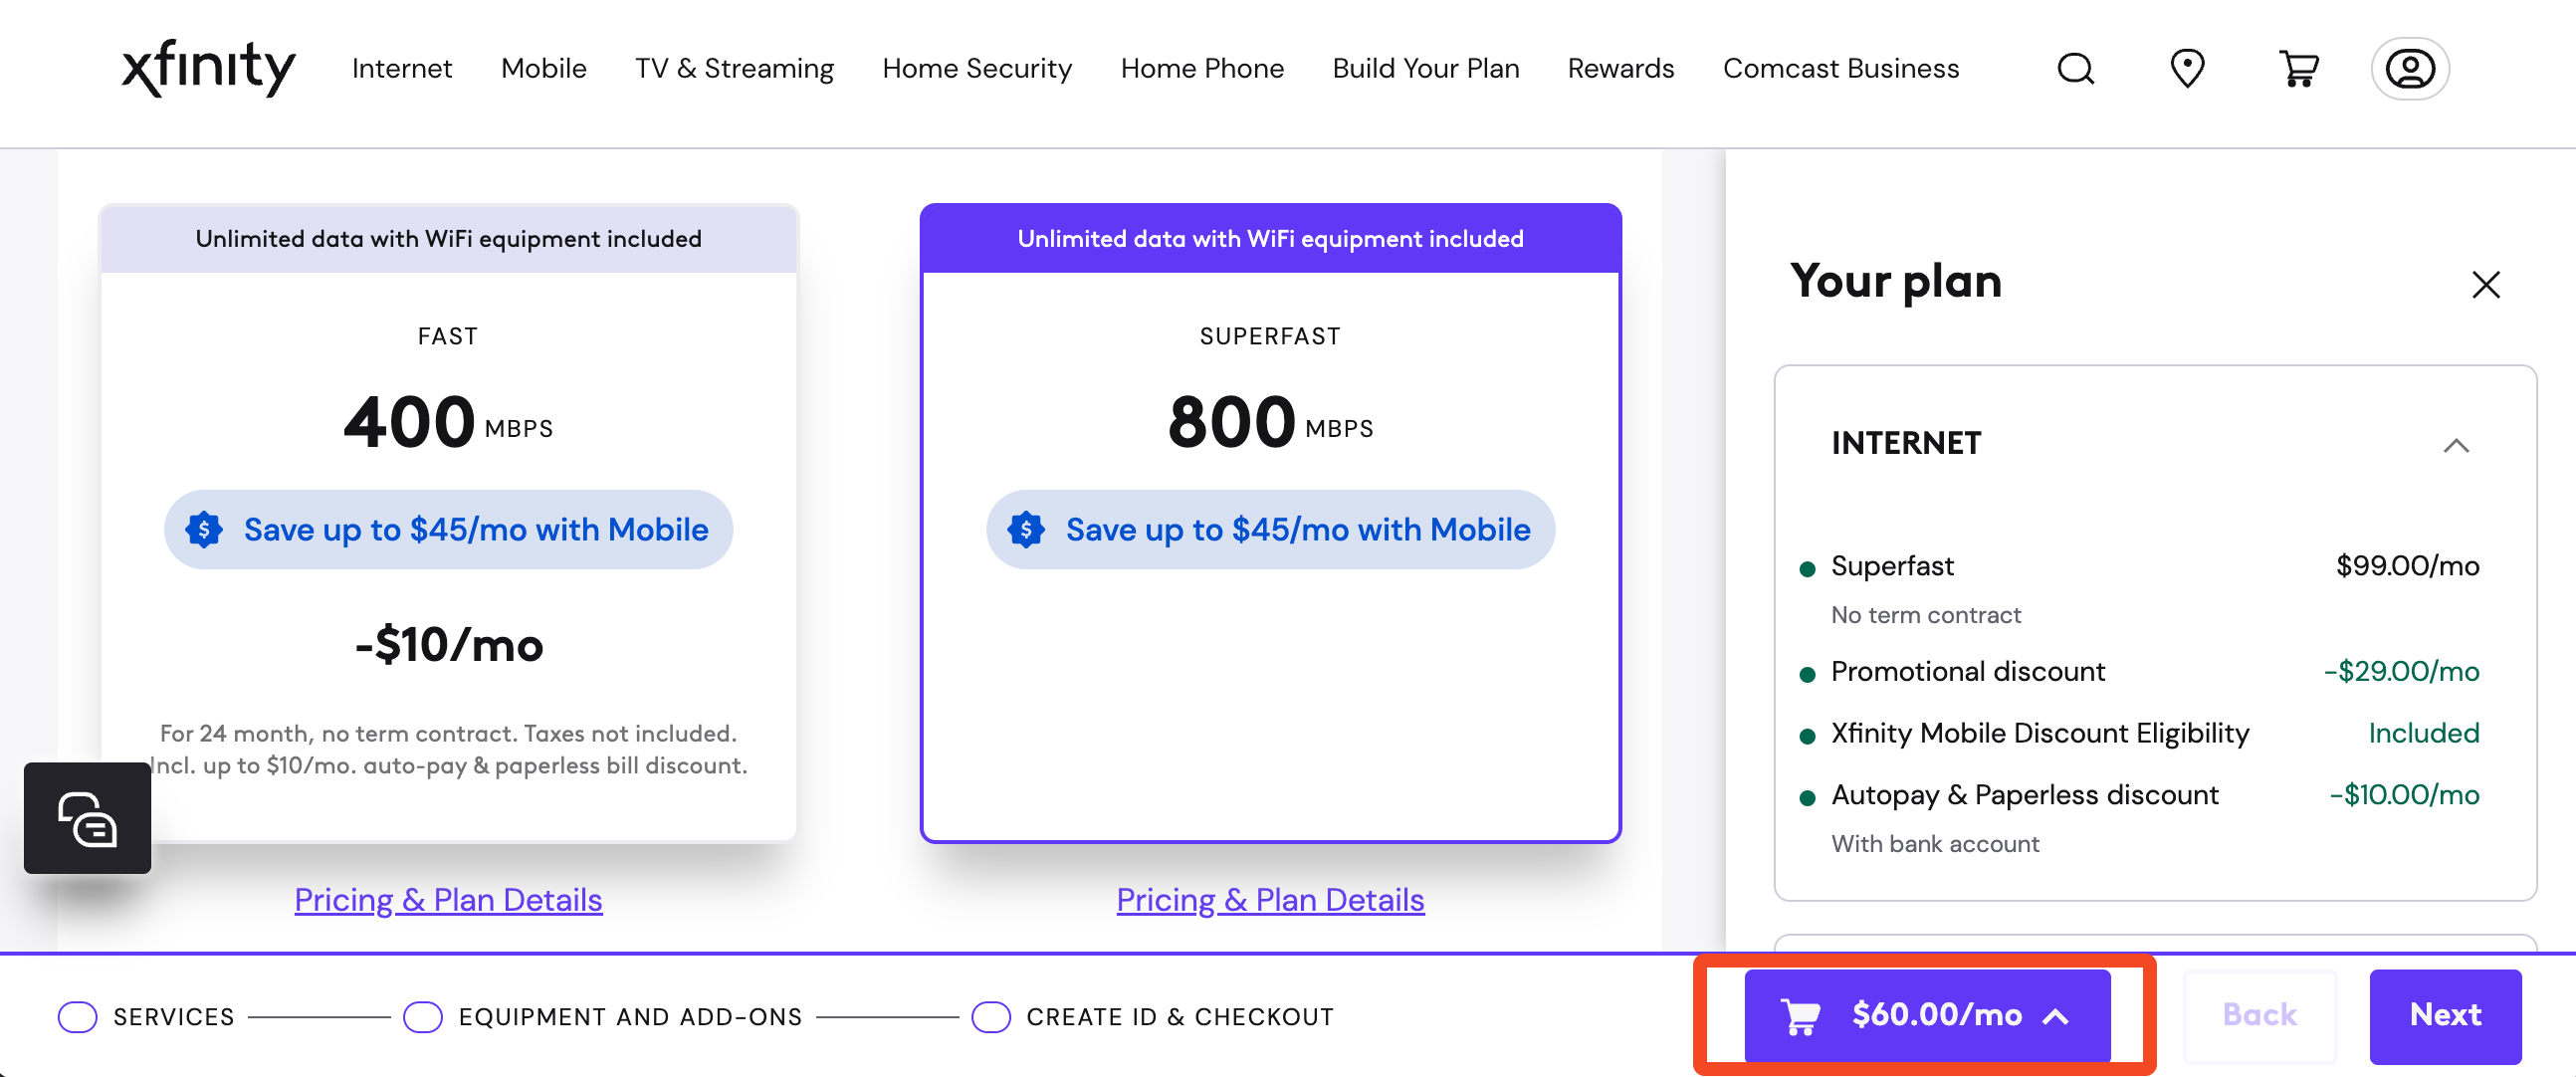Open the Comcast Business menu item
The image size is (2576, 1077).
tap(1841, 68)
